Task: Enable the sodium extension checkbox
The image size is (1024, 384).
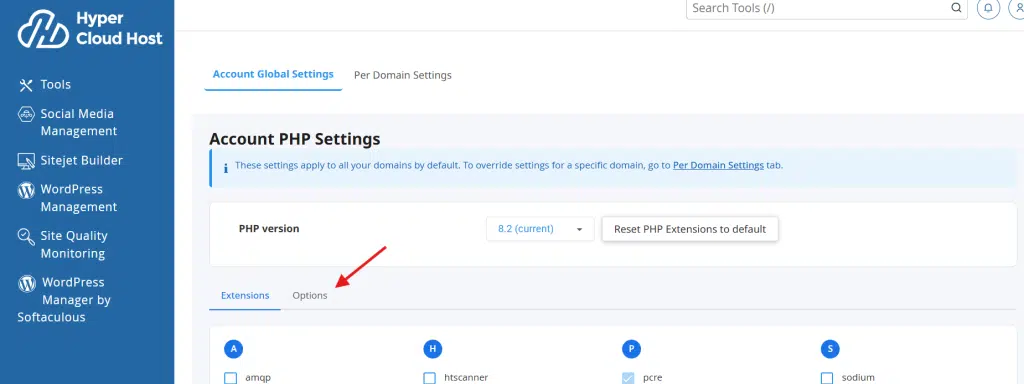Action: click(827, 377)
